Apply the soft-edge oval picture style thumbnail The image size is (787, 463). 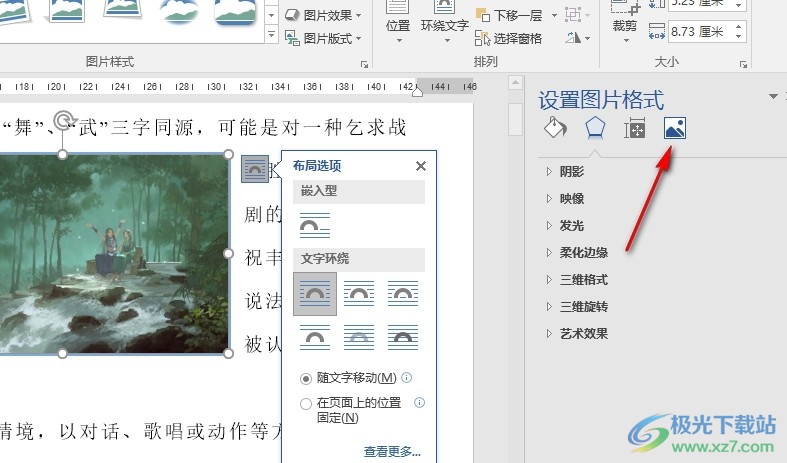tap(180, 12)
